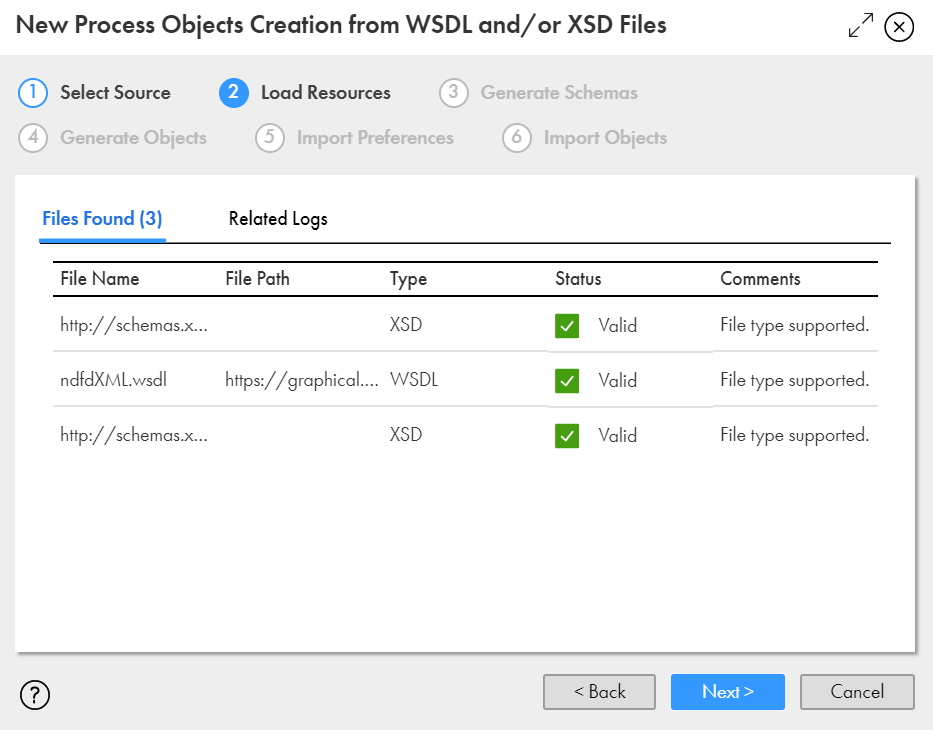Proceed with the Next > button

728,692
